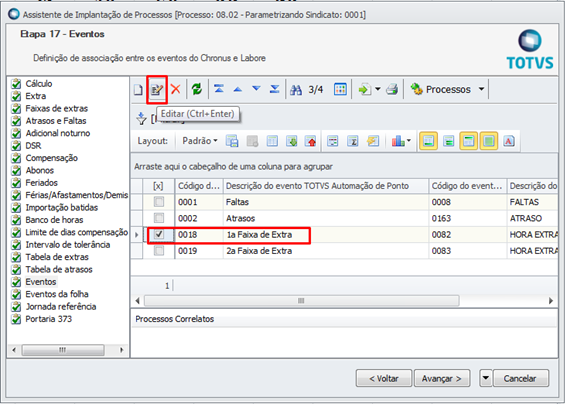
Task: Click the grid scroll right arrow
Action: [551, 301]
